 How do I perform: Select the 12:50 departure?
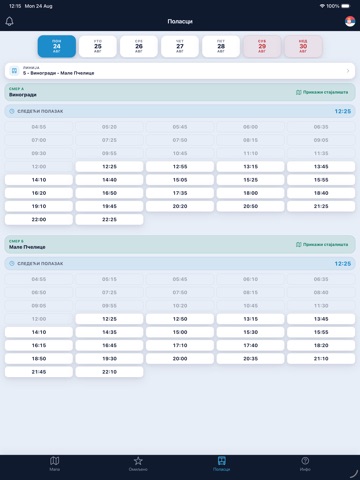(180, 319)
